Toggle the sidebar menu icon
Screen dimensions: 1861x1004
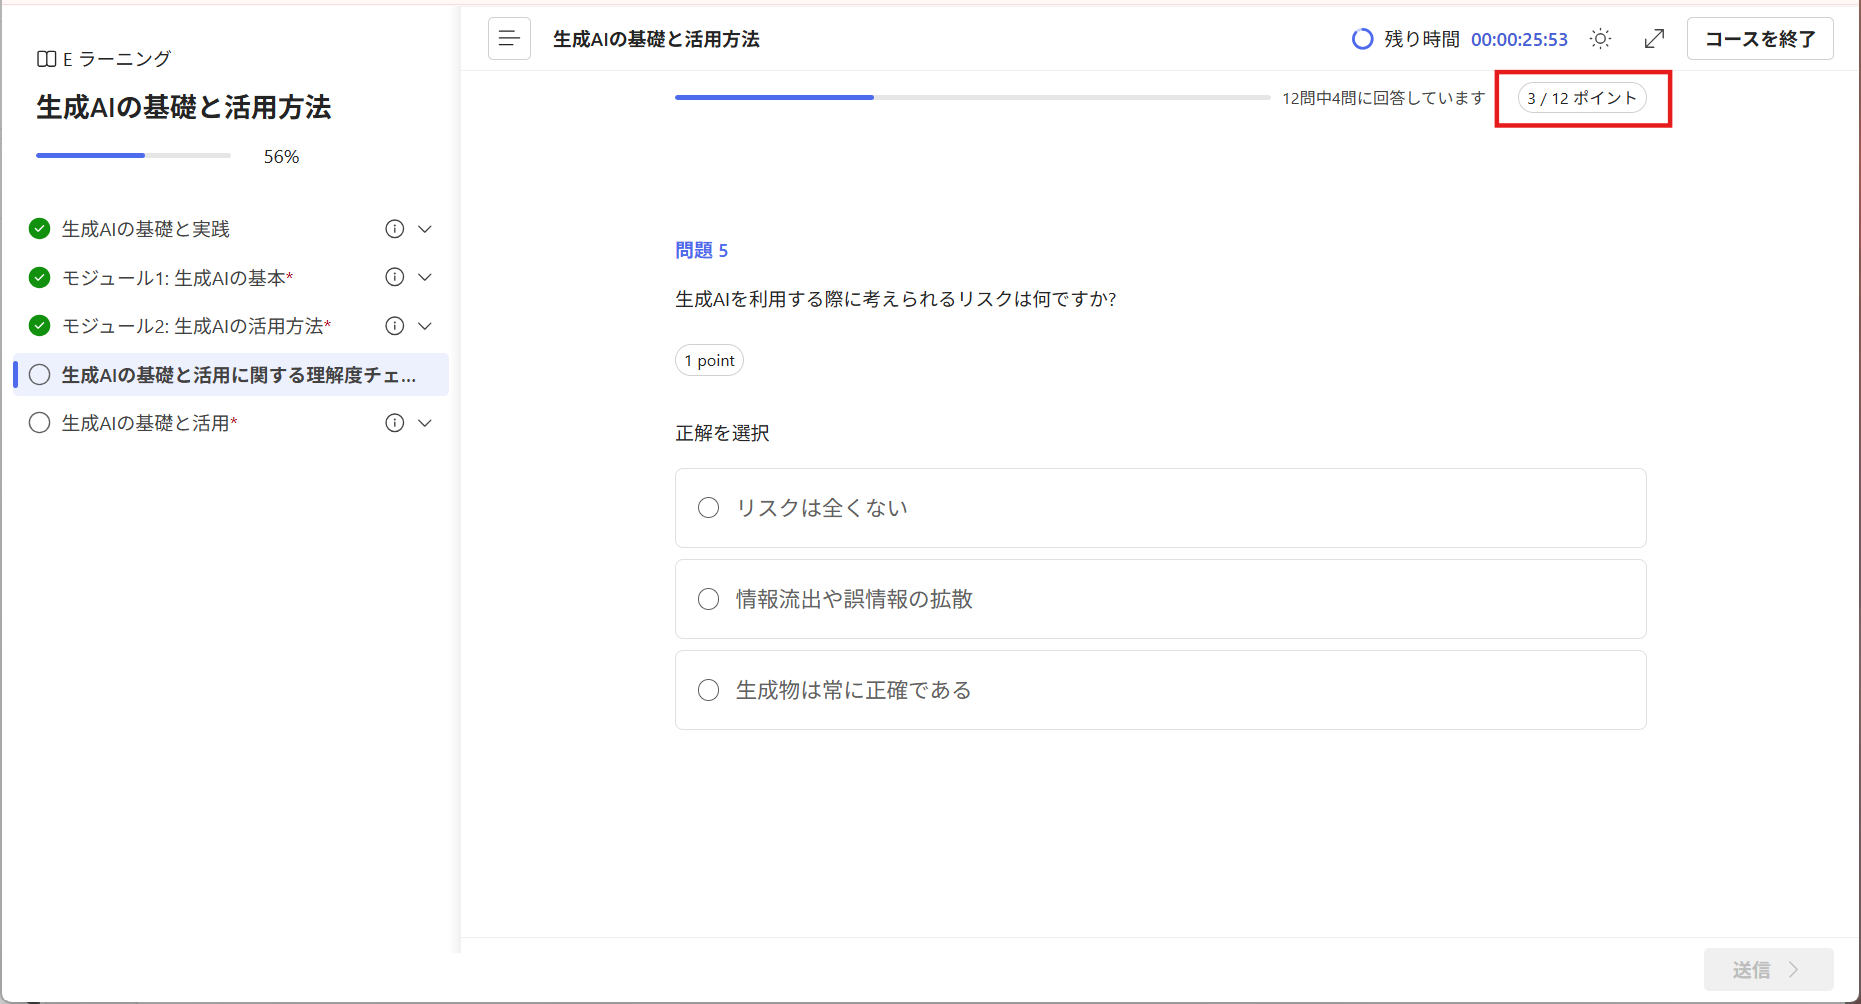[509, 39]
